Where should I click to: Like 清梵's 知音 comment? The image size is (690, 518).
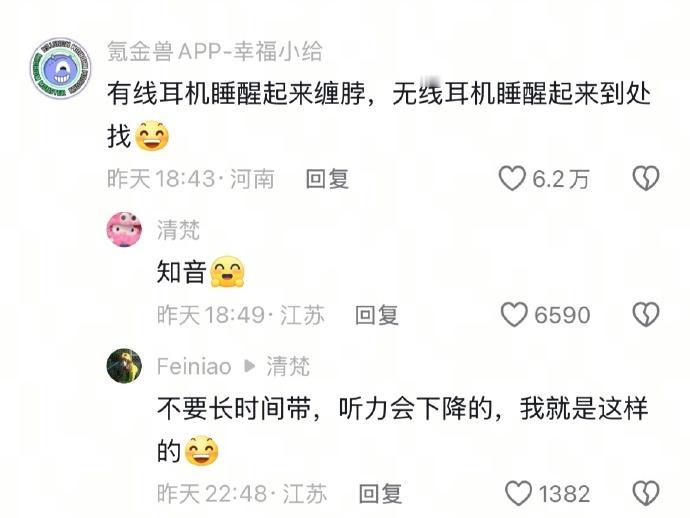[x=514, y=315]
